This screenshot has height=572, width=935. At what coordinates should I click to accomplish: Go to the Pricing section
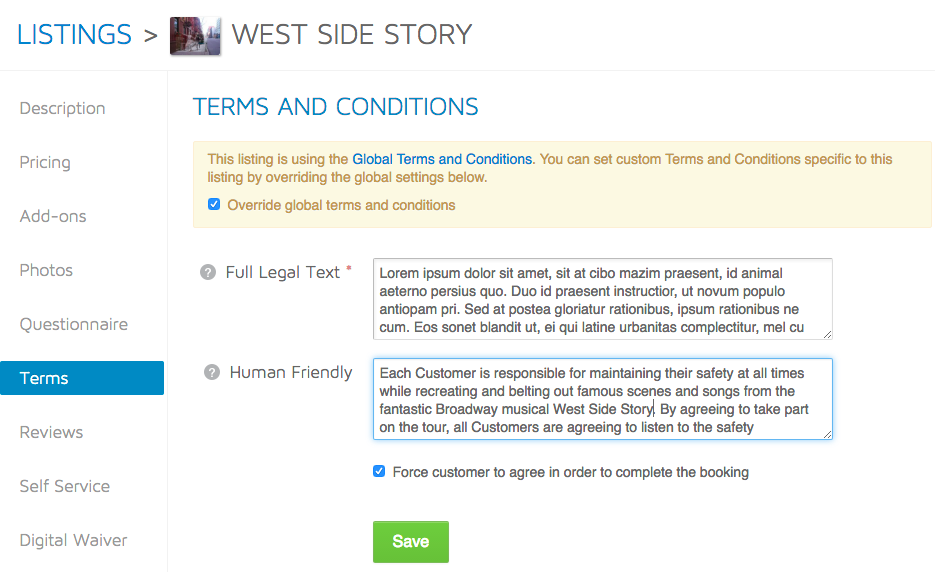[x=45, y=162]
